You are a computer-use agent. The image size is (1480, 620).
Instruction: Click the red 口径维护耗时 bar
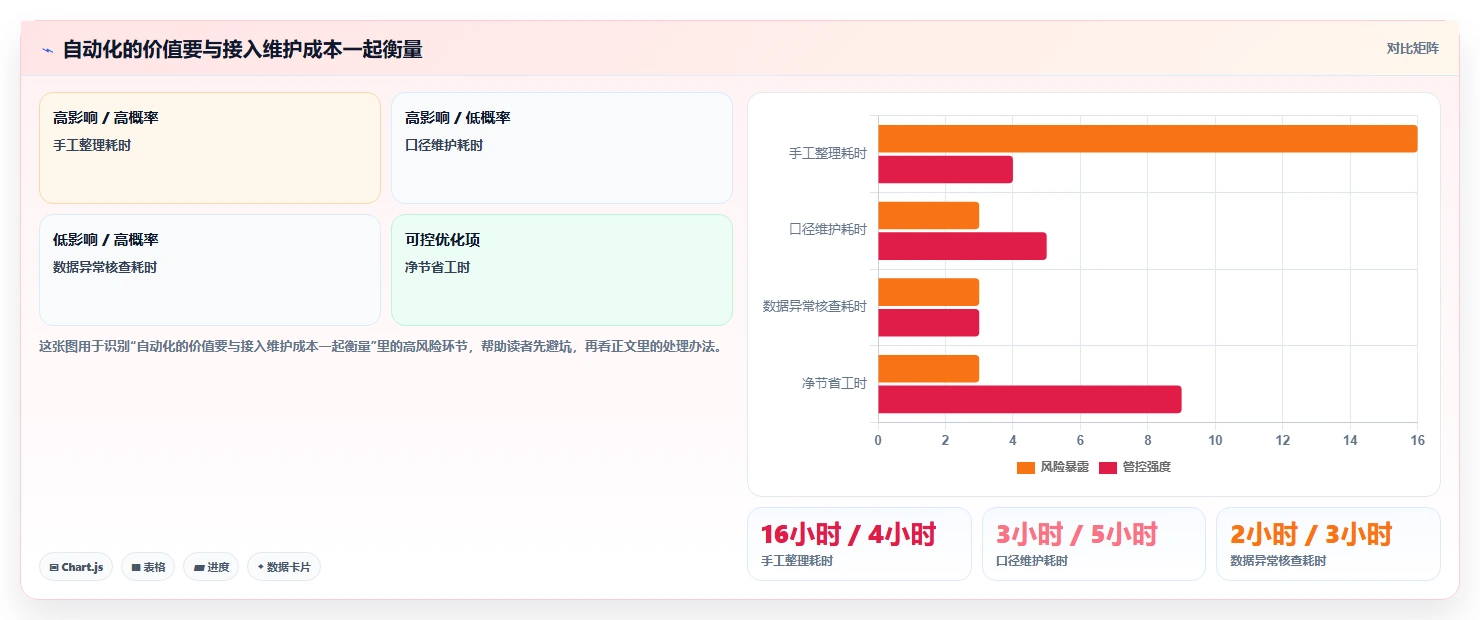pyautogui.click(x=962, y=246)
